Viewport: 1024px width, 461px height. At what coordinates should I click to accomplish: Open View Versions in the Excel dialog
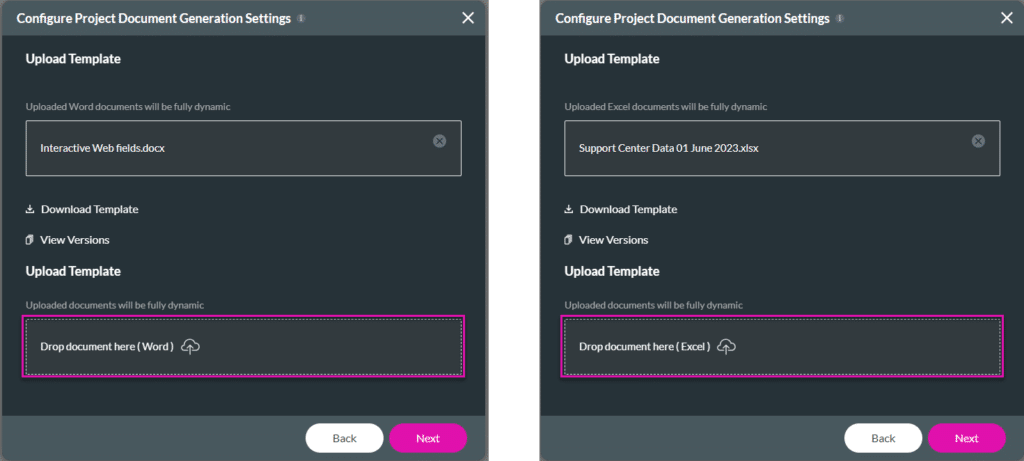click(x=613, y=240)
